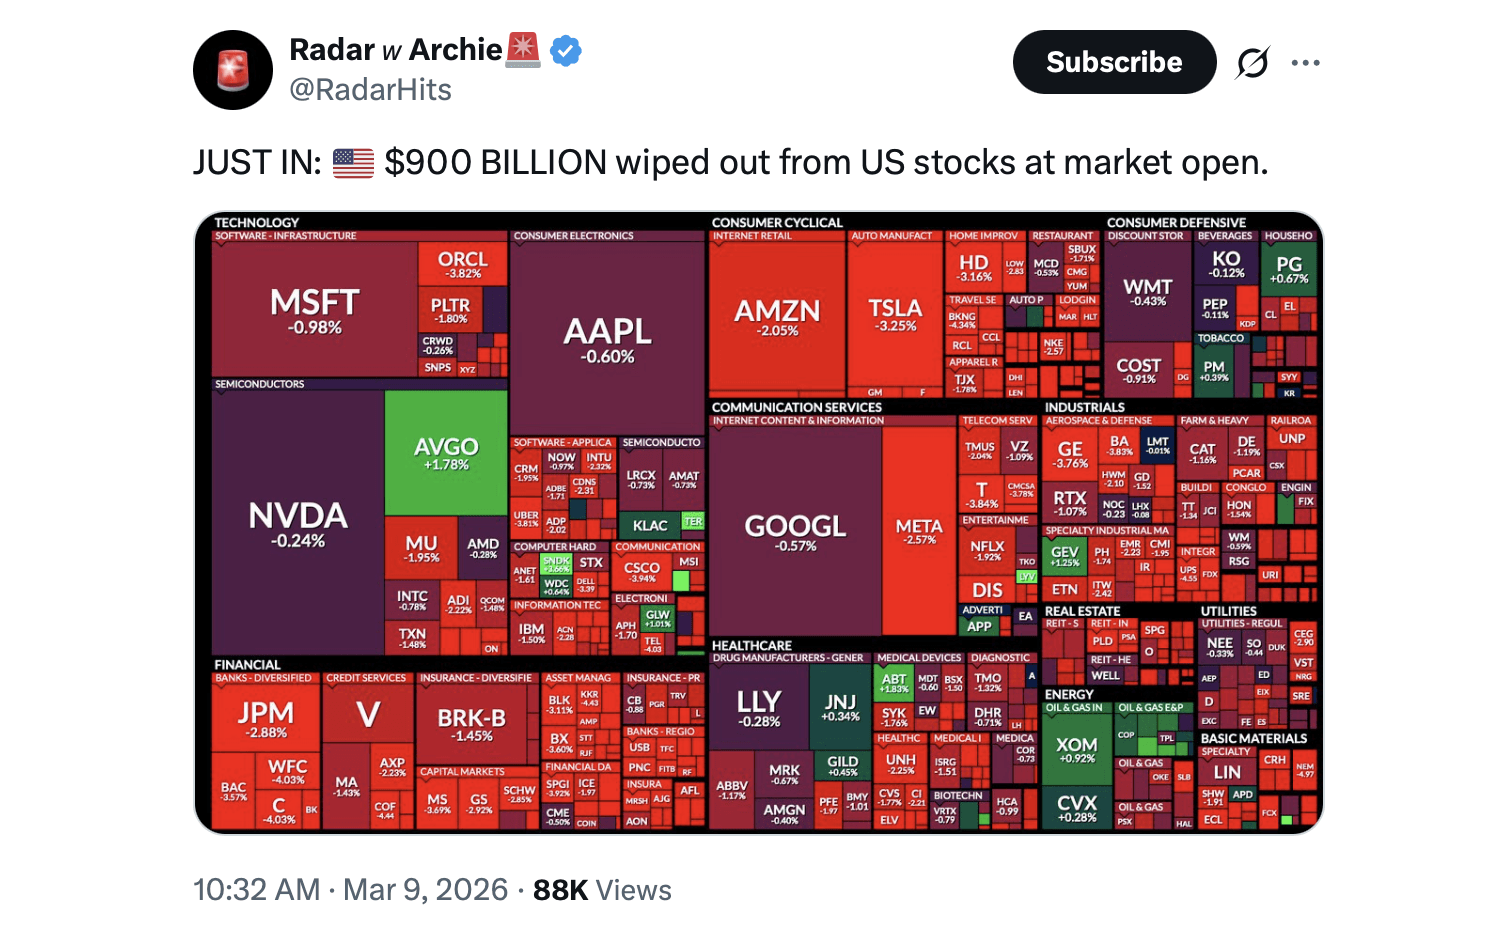Click the Mar 9, 2026 timestamp
This screenshot has width=1510, height=934.
point(425,889)
